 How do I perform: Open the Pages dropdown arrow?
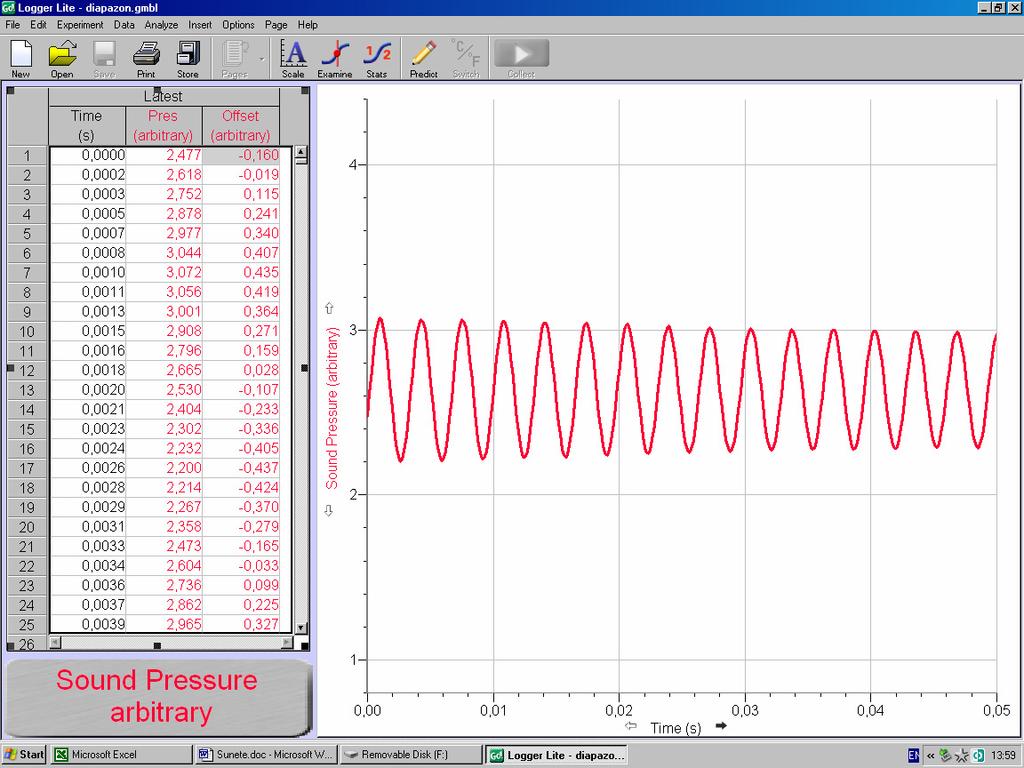tap(262, 59)
